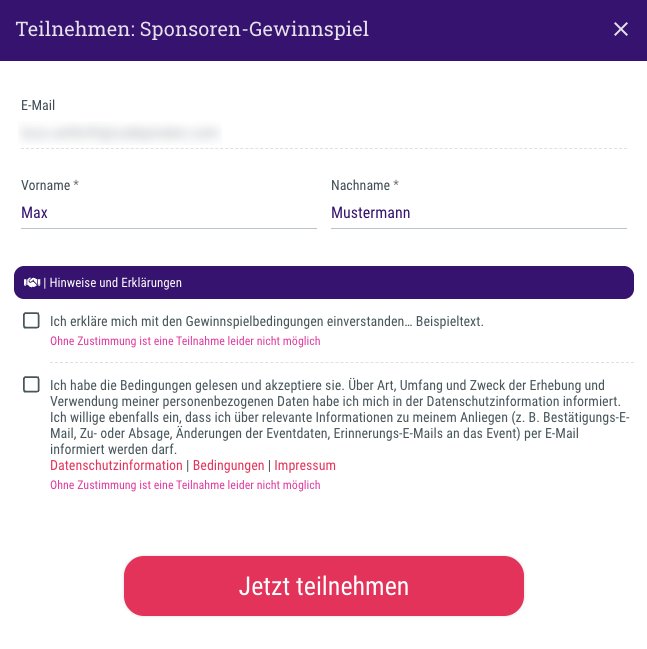The image size is (647, 649).
Task: Click the dialog title Teilnehmen: Sponsoren-Gewinnspiel
Action: (192, 29)
